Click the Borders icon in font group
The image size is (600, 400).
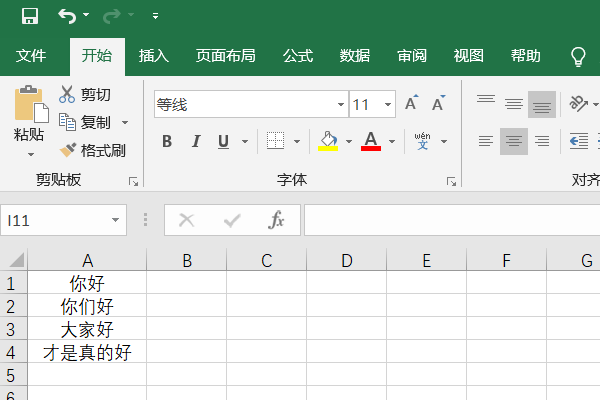[275, 141]
